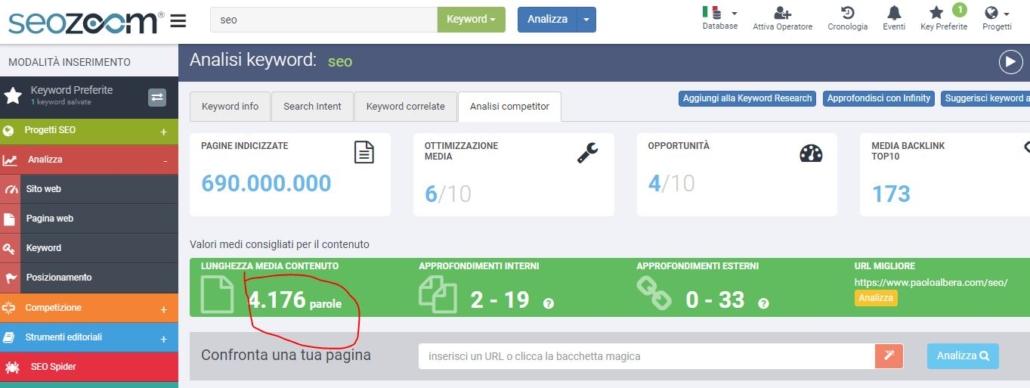Collapse the Analizza sidebar section
This screenshot has height=388, width=1030.
165,161
